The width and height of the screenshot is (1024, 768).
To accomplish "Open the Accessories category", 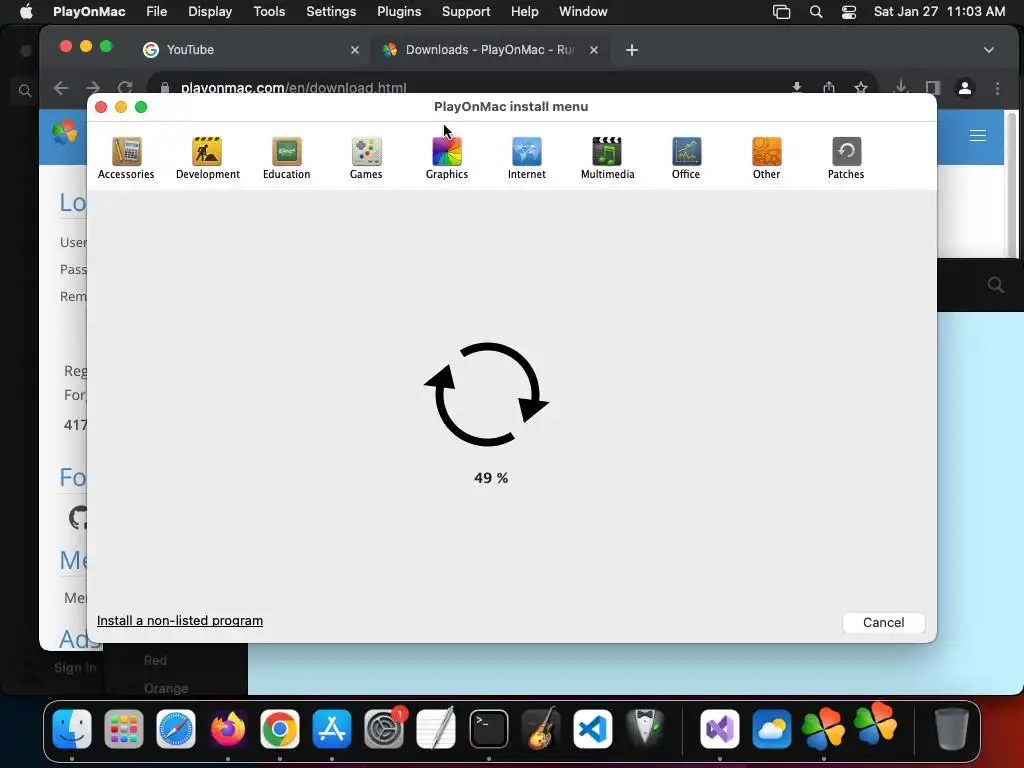I will [x=126, y=158].
